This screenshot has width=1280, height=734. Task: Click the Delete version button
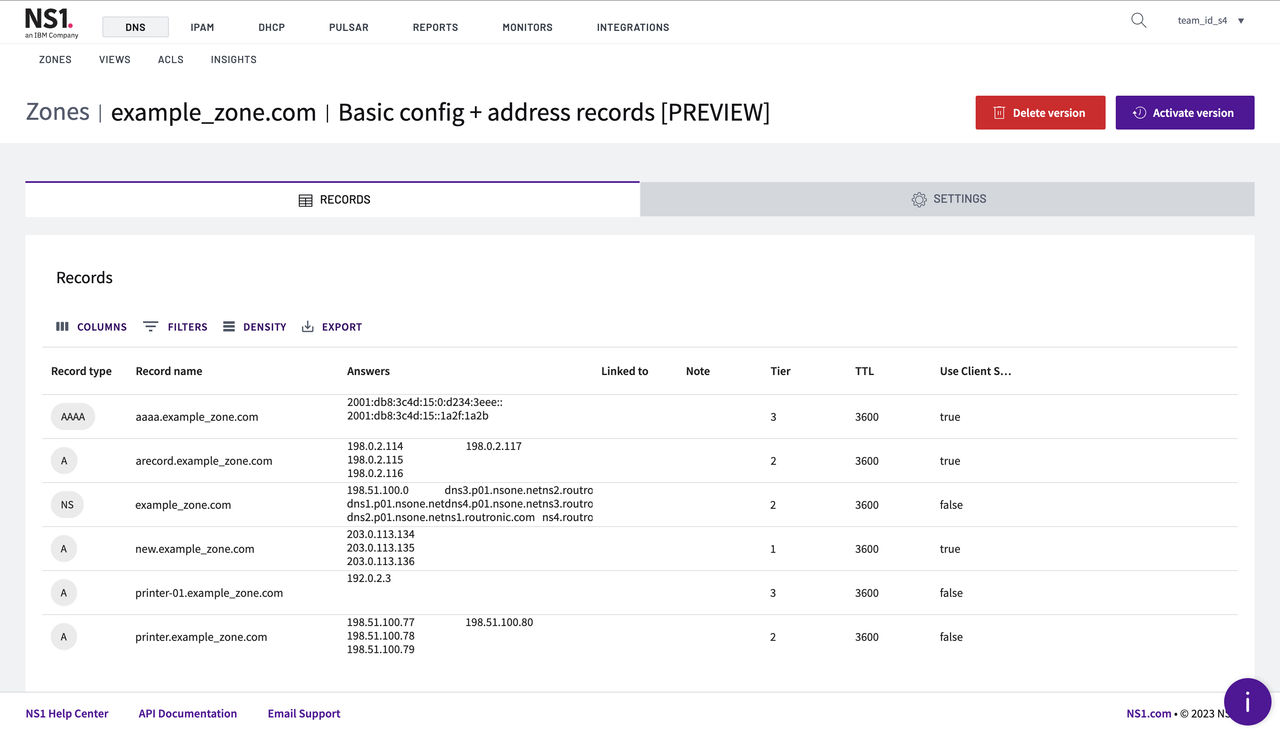coord(1040,113)
